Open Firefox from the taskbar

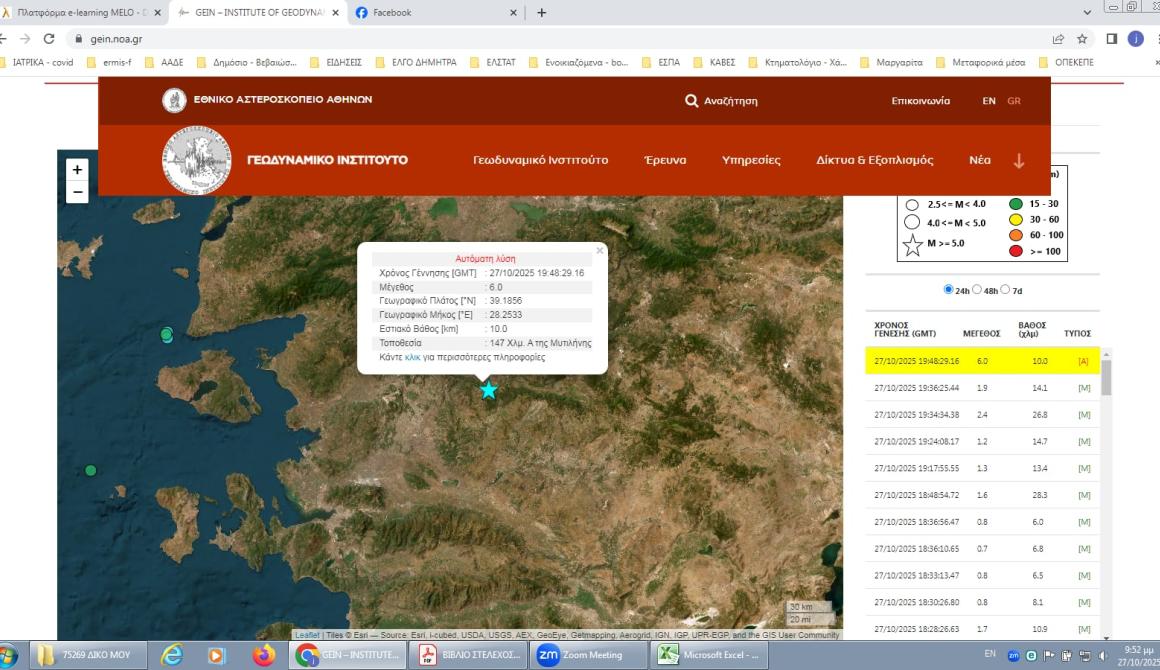[x=264, y=655]
